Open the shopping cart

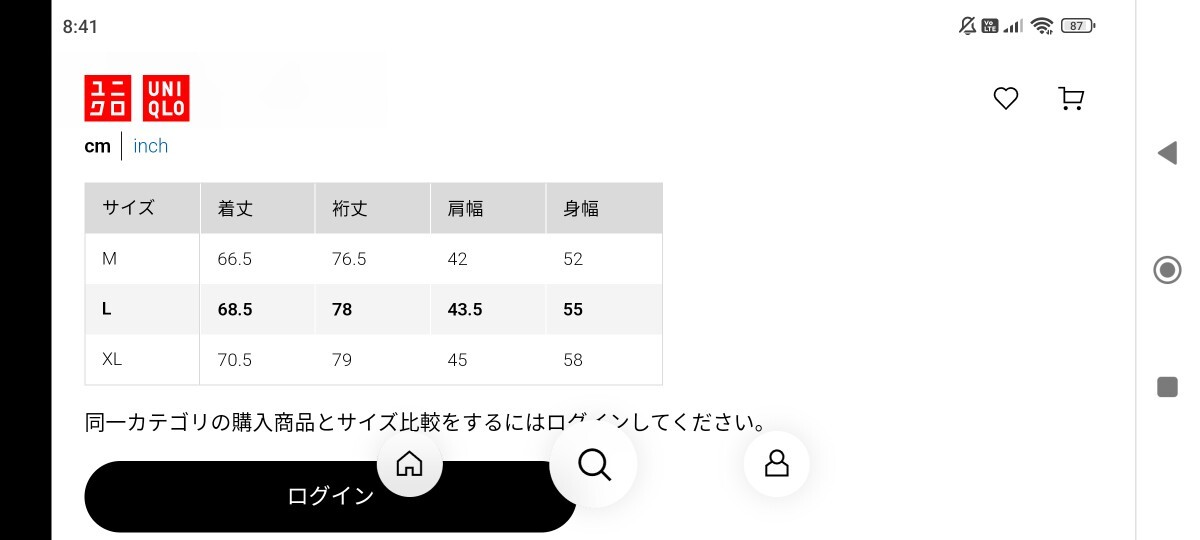1071,98
